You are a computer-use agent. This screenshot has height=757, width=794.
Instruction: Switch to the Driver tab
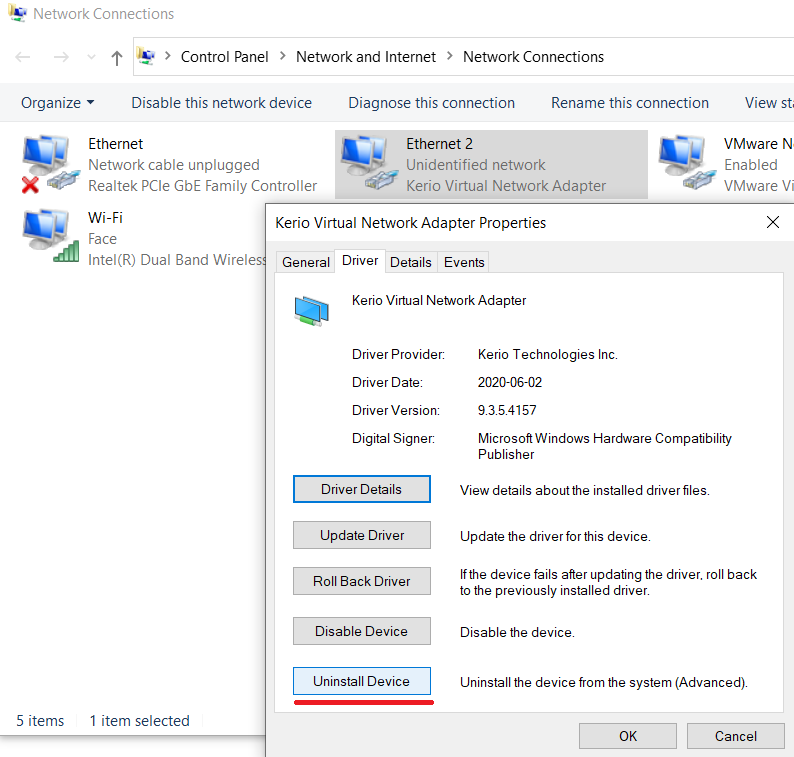point(360,261)
